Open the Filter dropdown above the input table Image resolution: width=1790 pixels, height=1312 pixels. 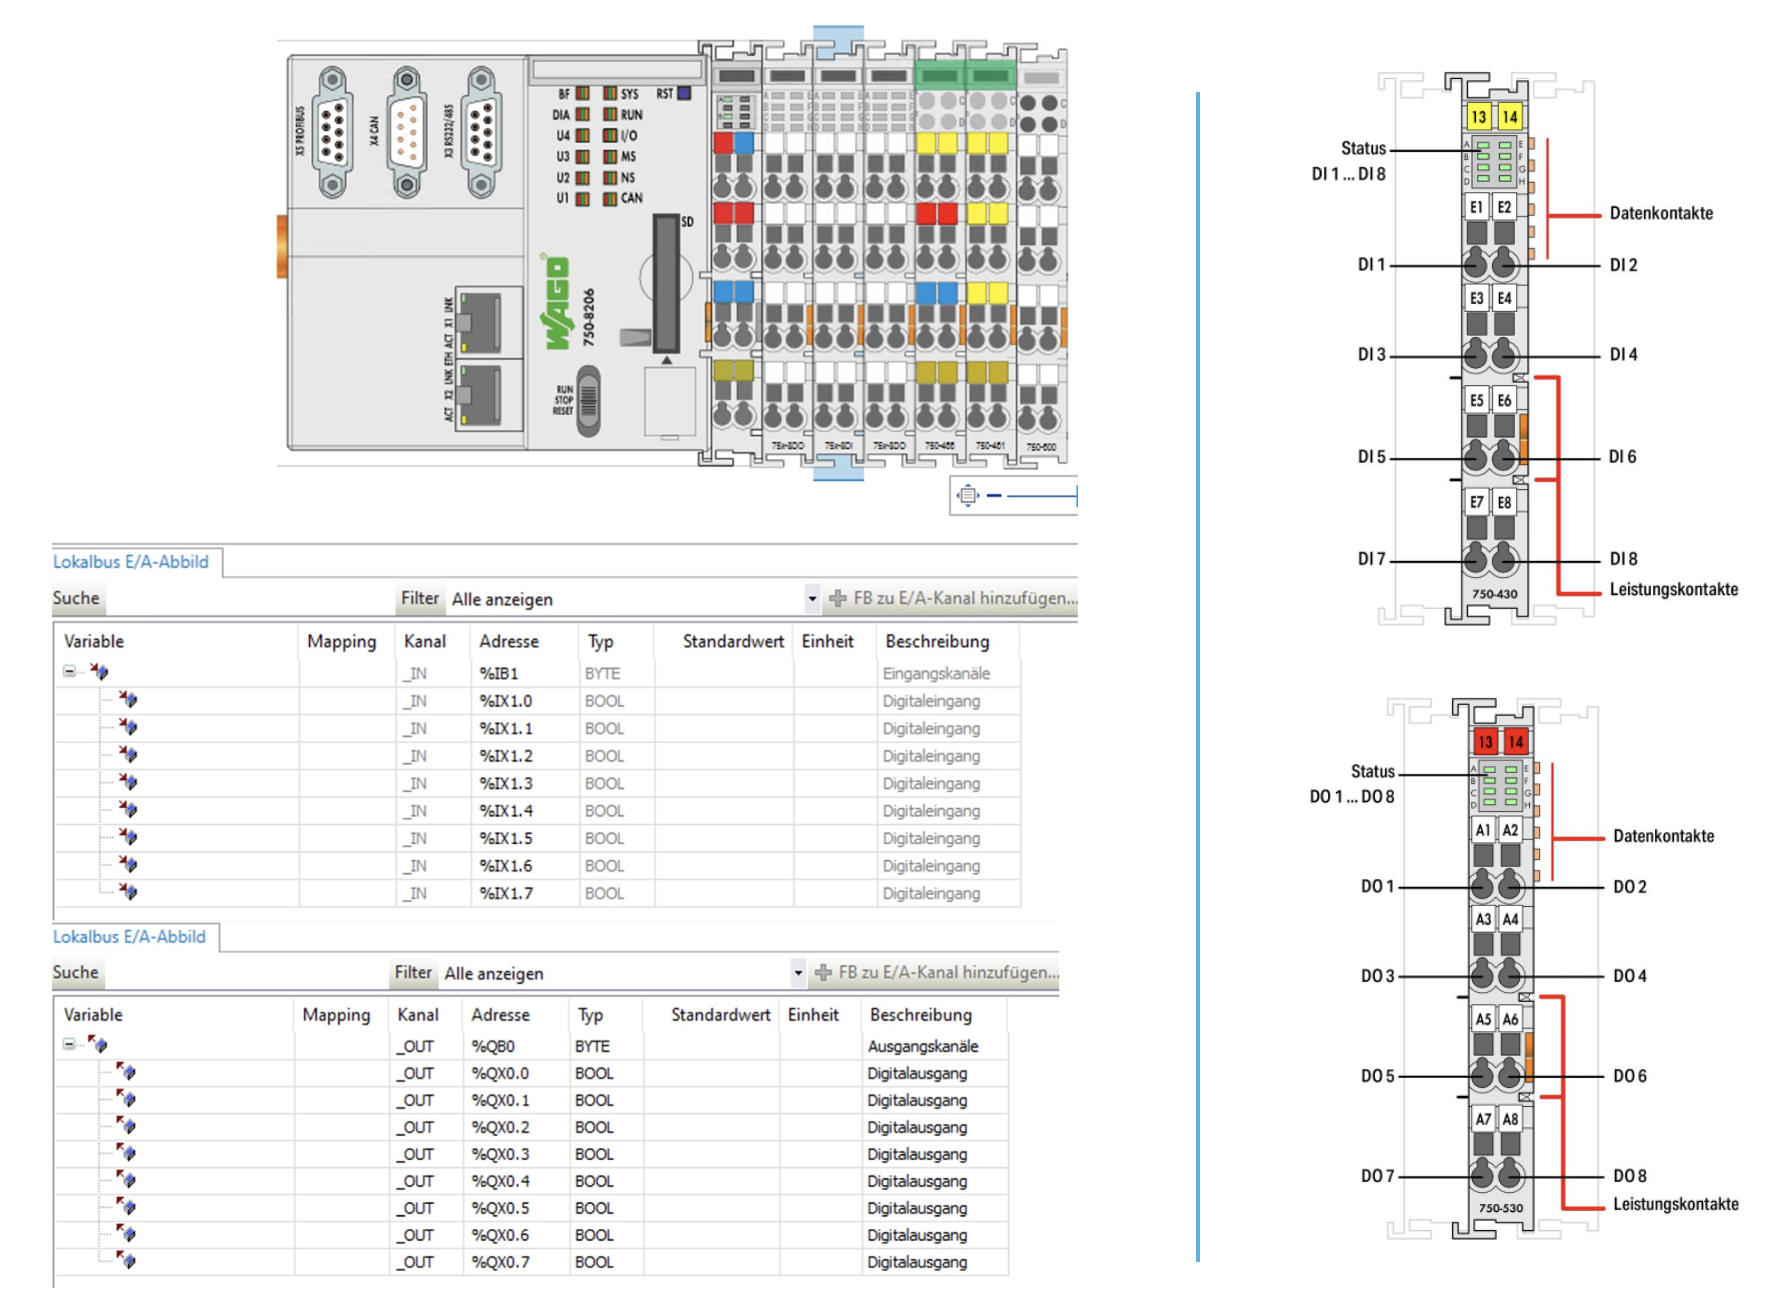812,599
